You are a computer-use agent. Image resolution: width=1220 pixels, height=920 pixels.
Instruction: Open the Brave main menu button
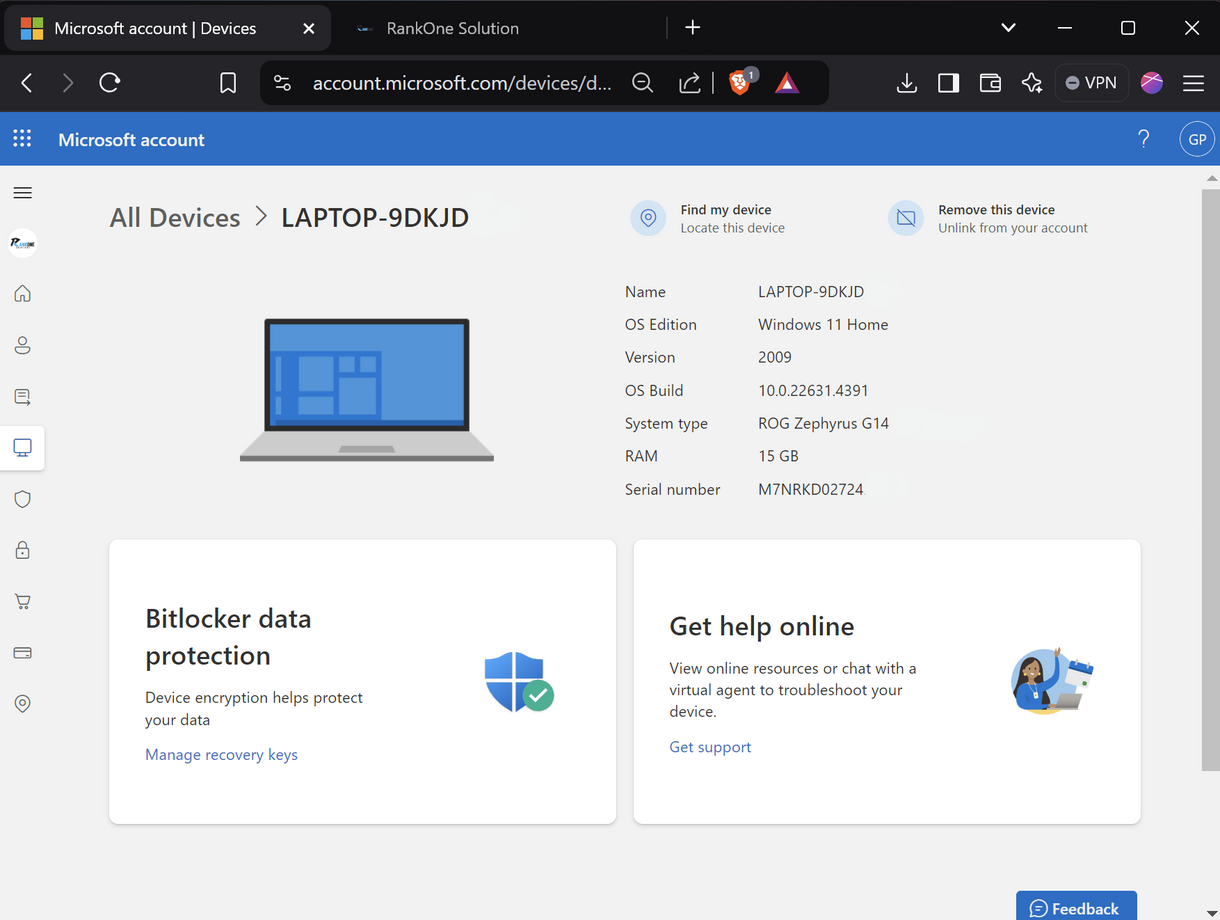pyautogui.click(x=1193, y=83)
